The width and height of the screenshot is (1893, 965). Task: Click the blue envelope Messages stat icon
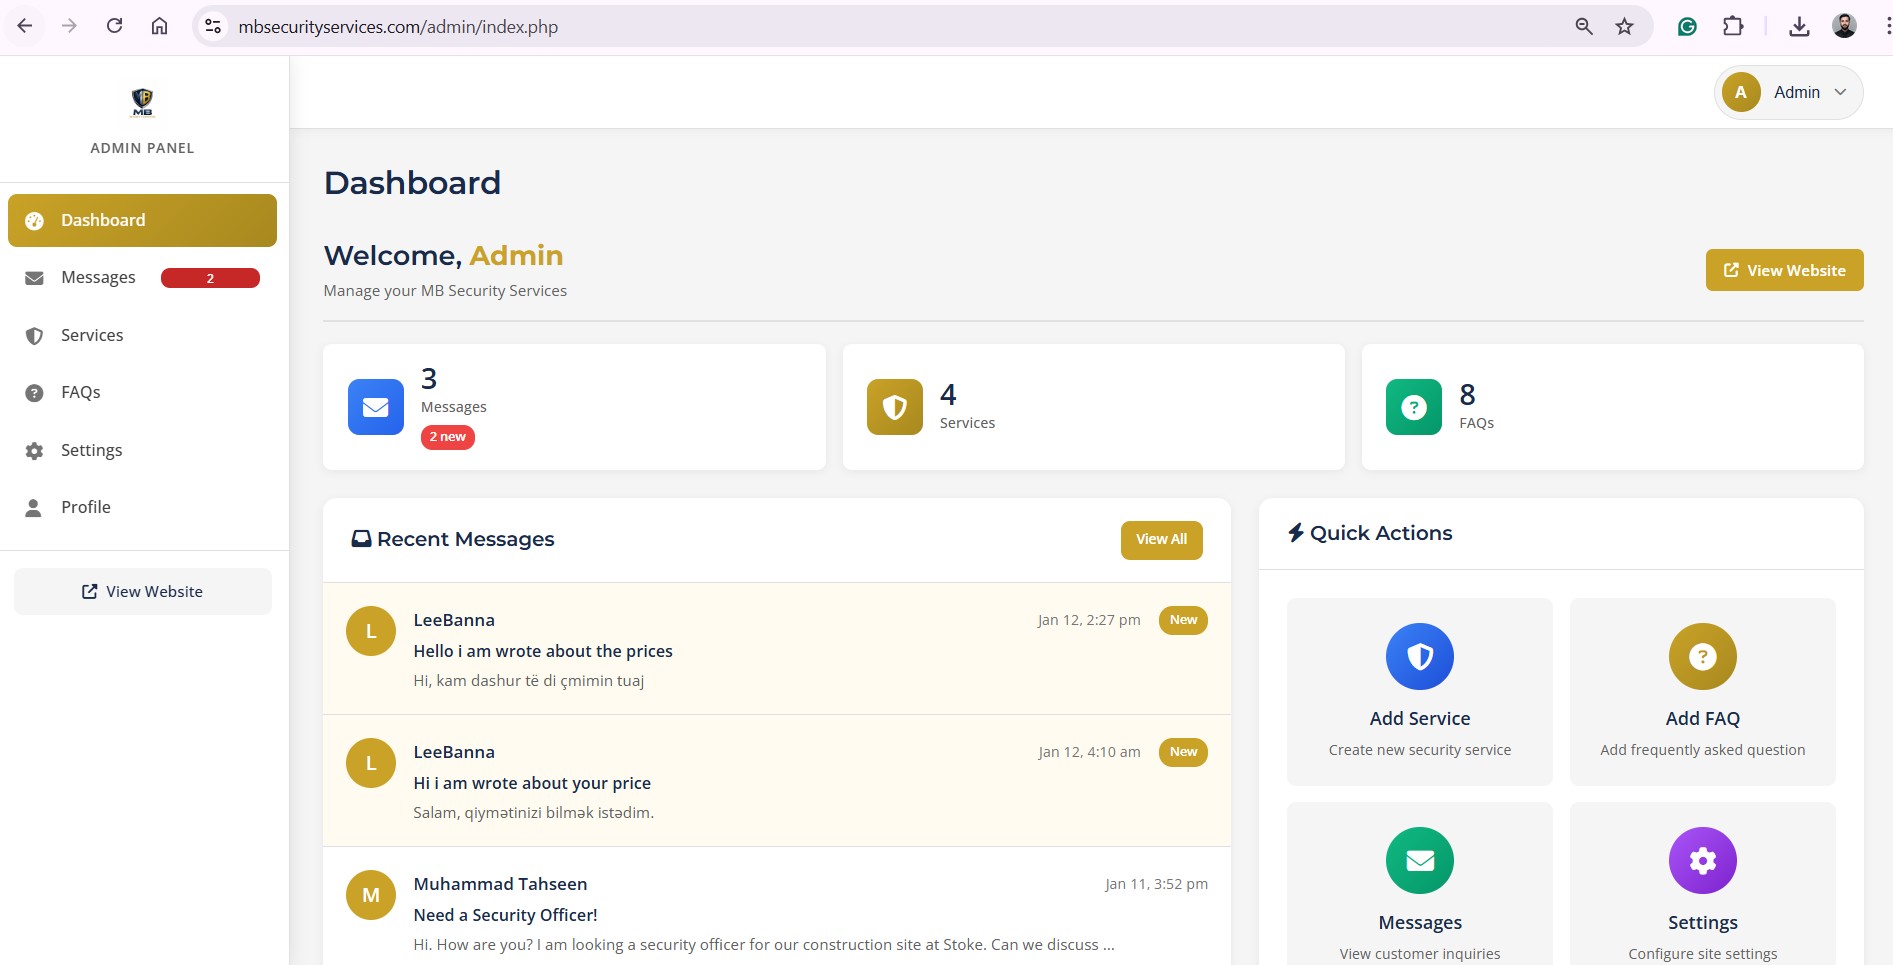376,407
